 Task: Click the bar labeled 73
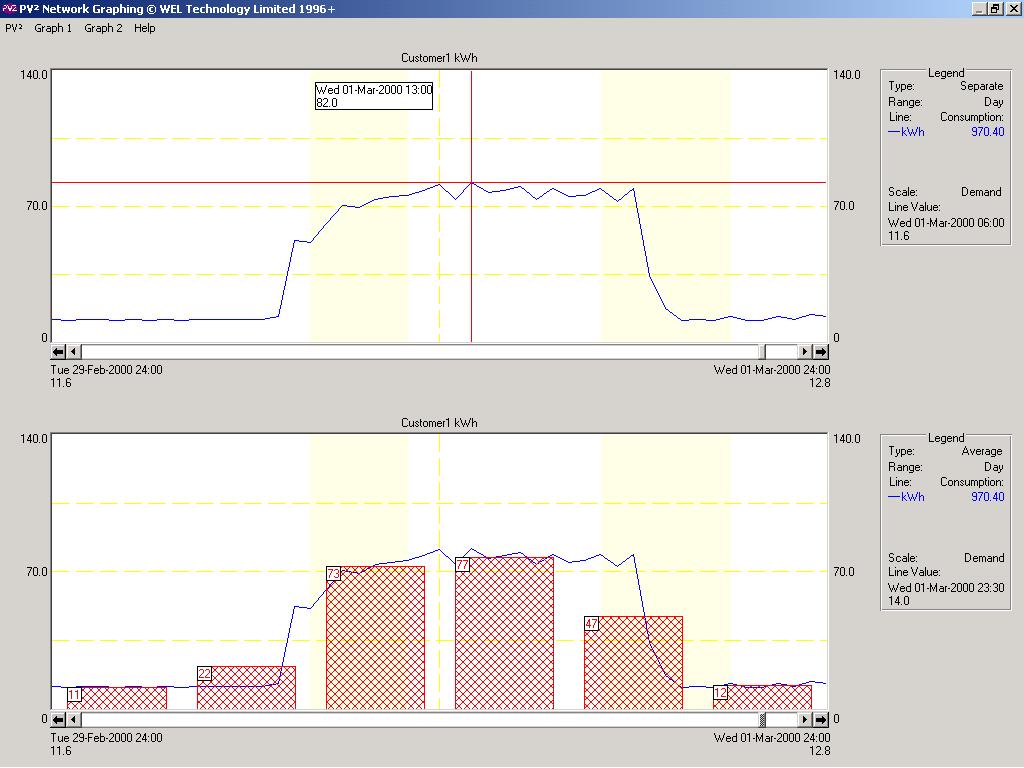376,638
